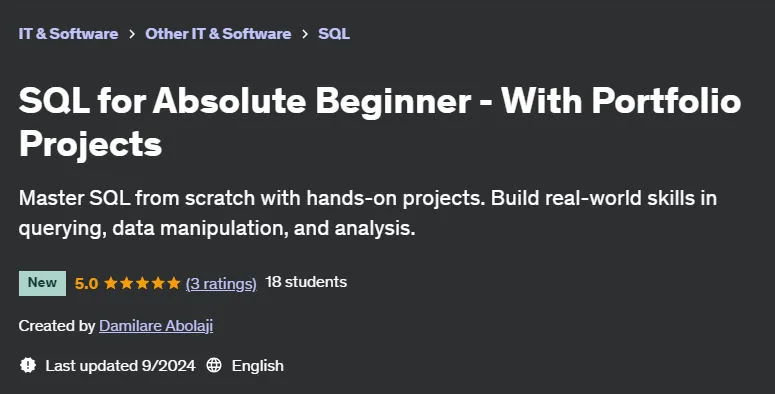Open Other IT & Software breadcrumb
Viewport: 775px width, 394px height.
click(218, 34)
